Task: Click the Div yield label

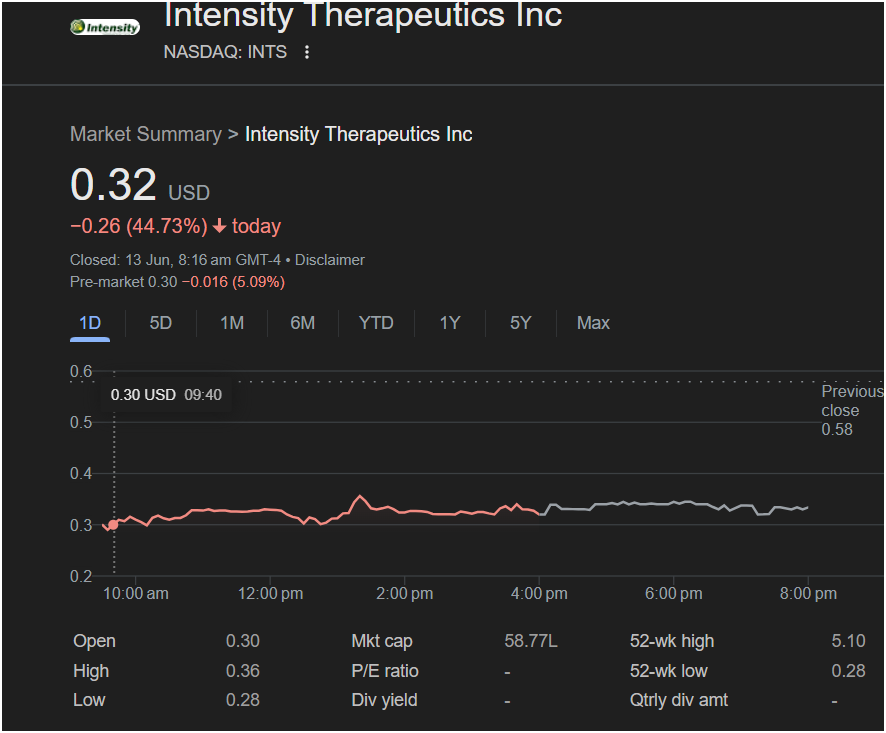Action: tap(384, 700)
